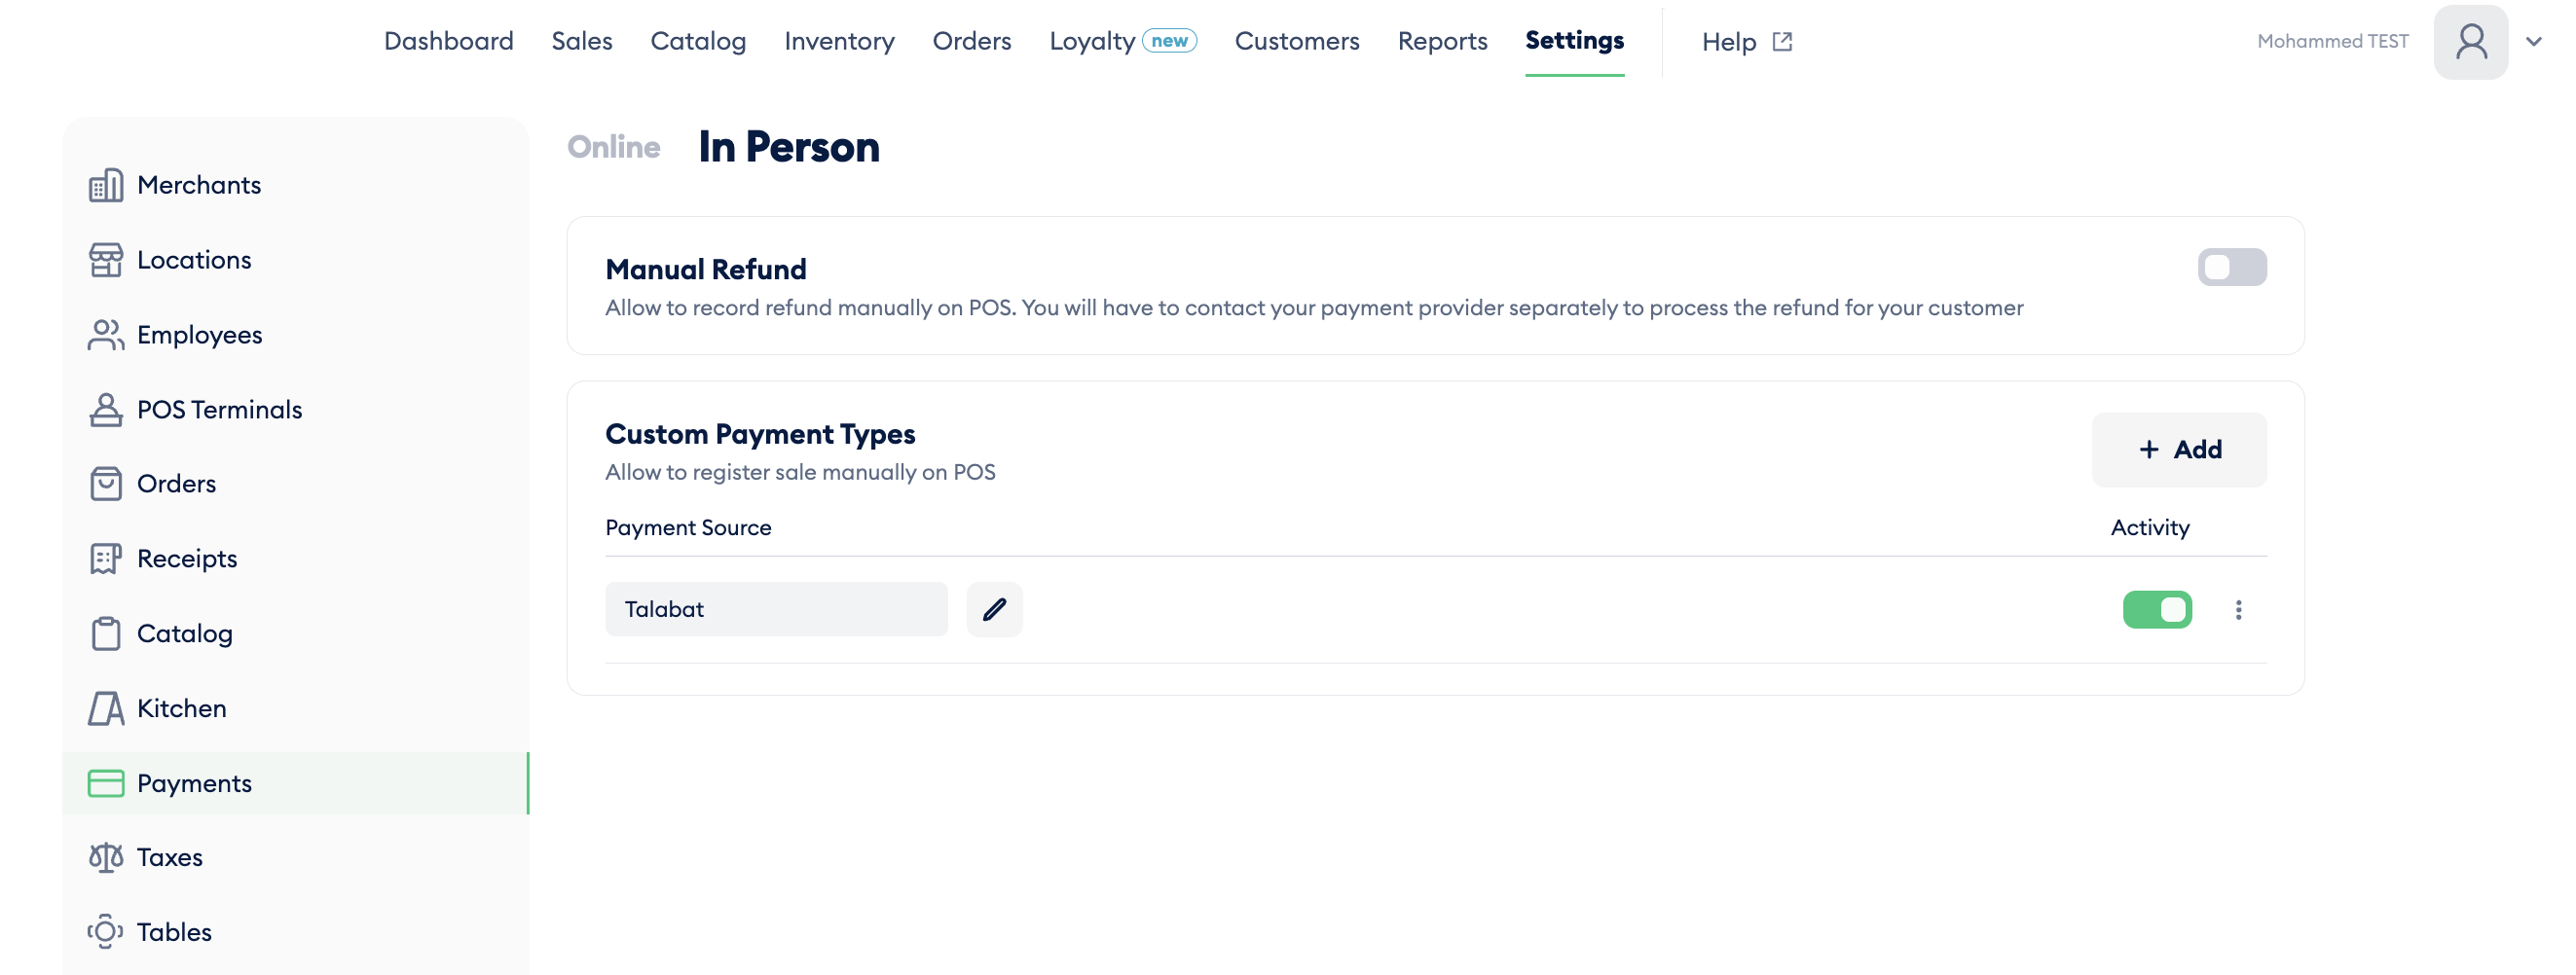
Task: Click the POS Terminals icon
Action: [x=106, y=410]
